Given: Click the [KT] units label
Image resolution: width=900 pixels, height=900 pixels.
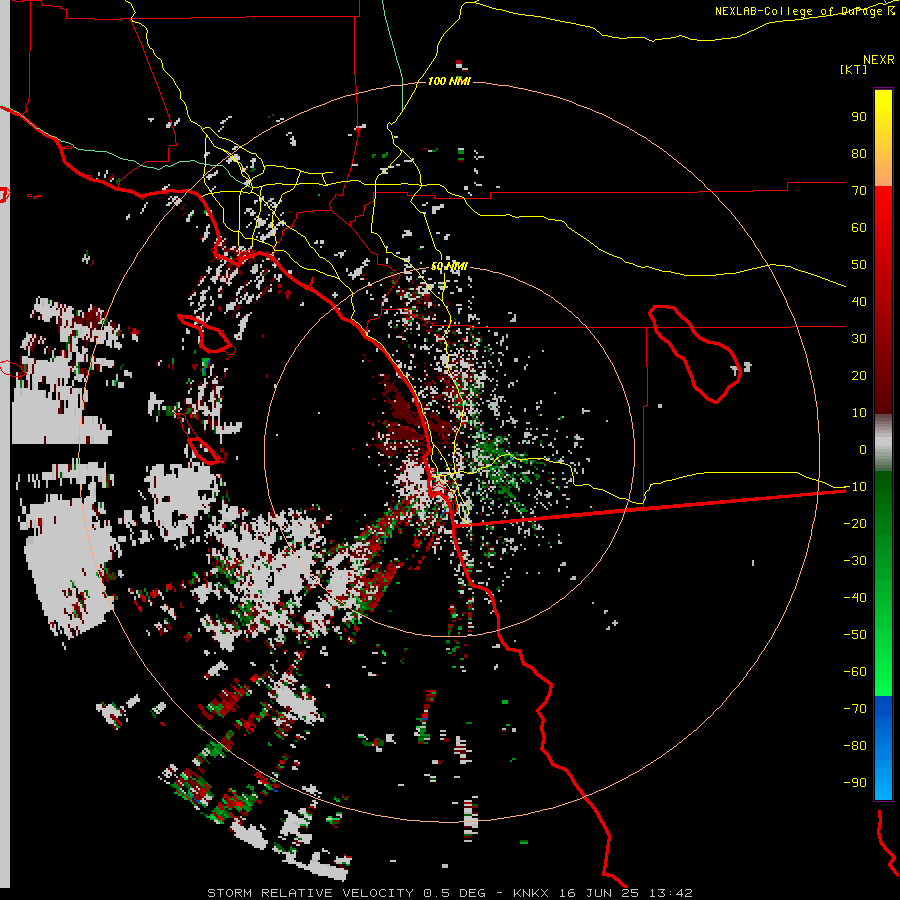Looking at the screenshot, I should coord(853,69).
